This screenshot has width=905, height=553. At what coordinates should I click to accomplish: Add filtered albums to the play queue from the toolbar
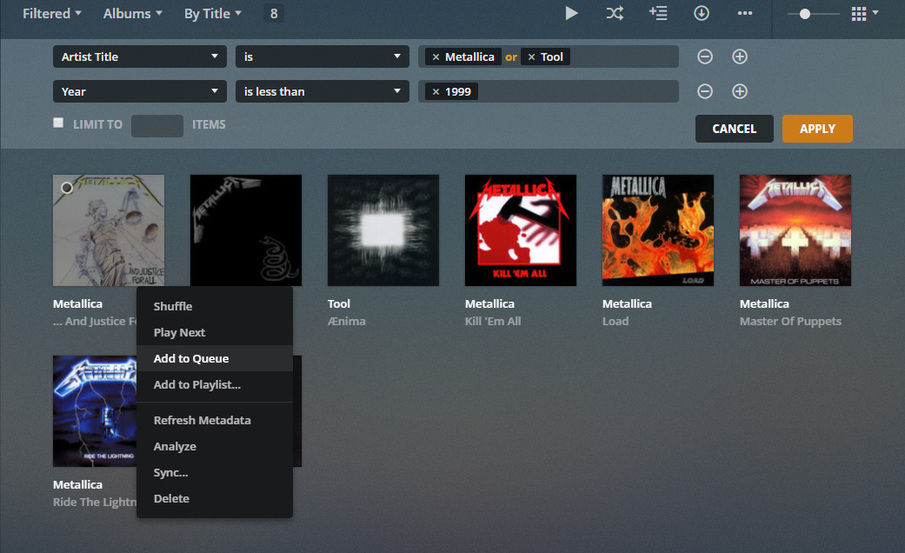tap(658, 13)
